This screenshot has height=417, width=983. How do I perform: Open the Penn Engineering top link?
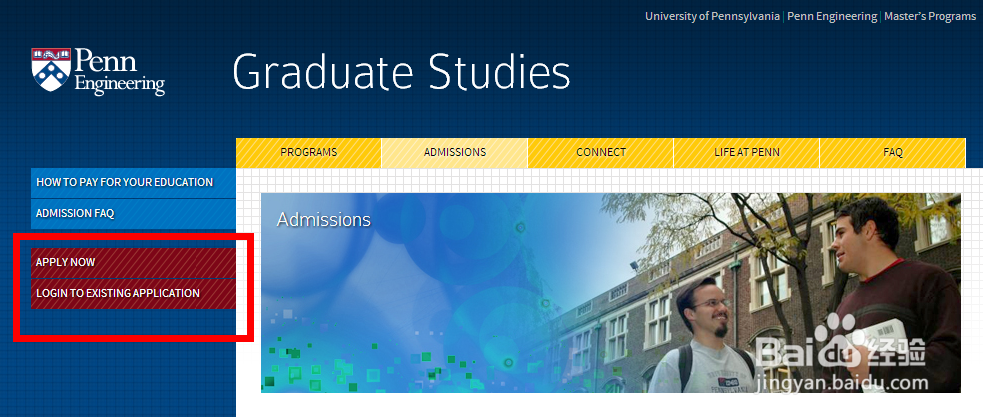832,16
